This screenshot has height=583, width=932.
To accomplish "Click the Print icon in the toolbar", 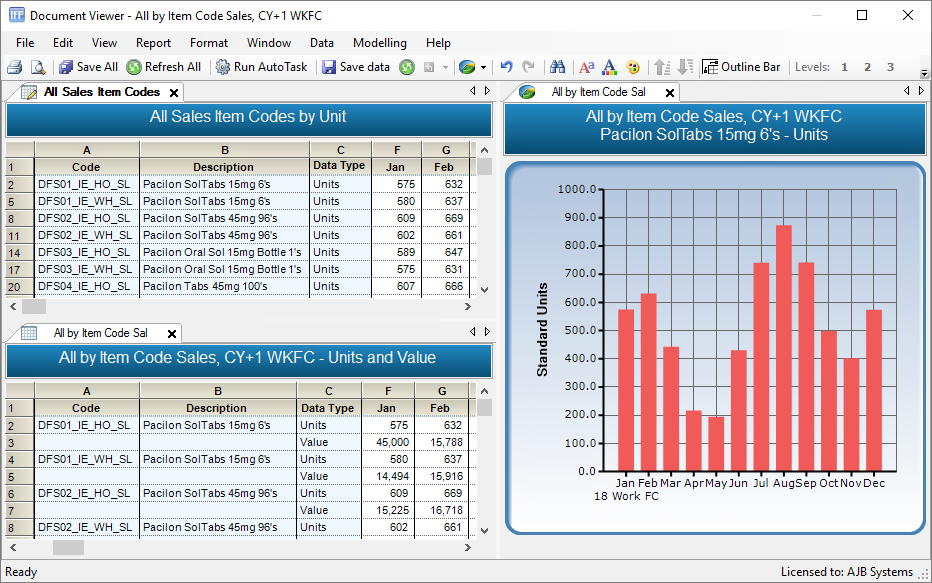I will pyautogui.click(x=15, y=67).
